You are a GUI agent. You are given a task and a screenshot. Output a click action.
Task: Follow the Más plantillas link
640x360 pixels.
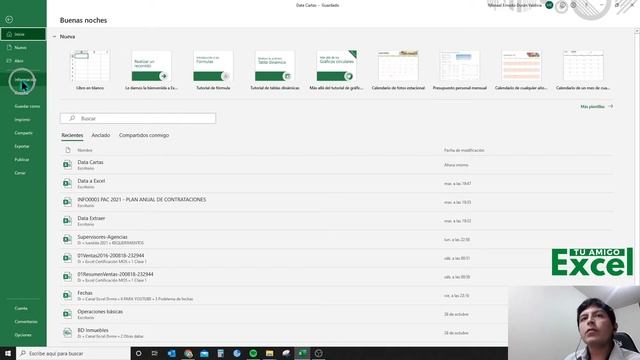[596, 107]
